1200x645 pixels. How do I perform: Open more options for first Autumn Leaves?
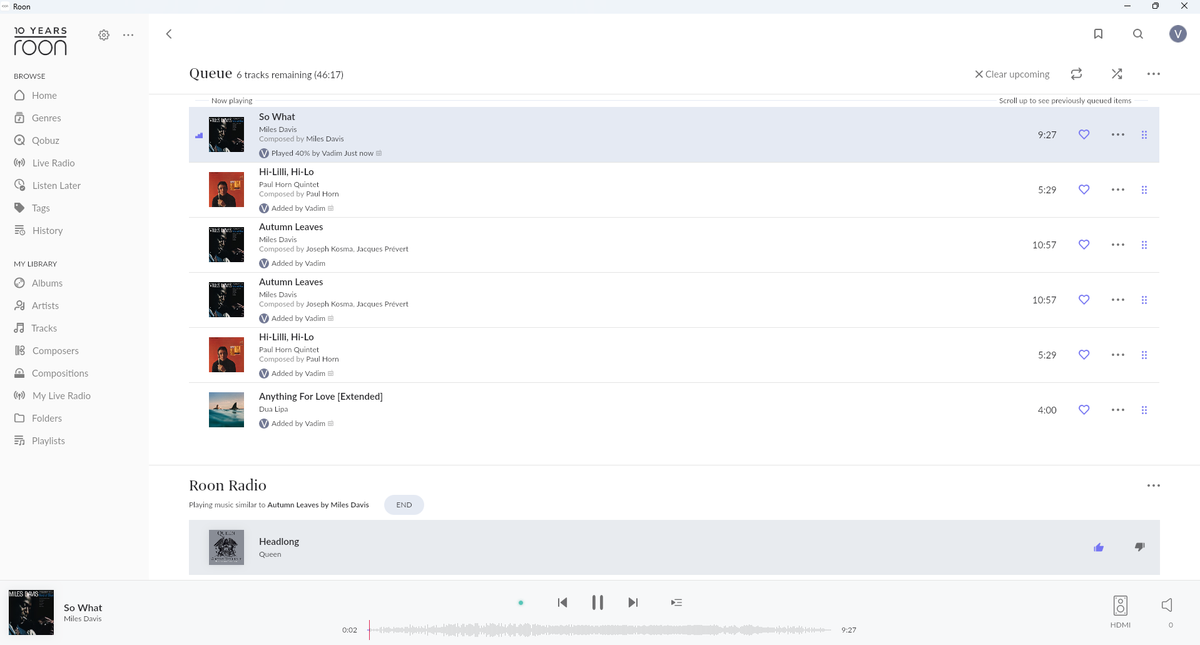1118,245
